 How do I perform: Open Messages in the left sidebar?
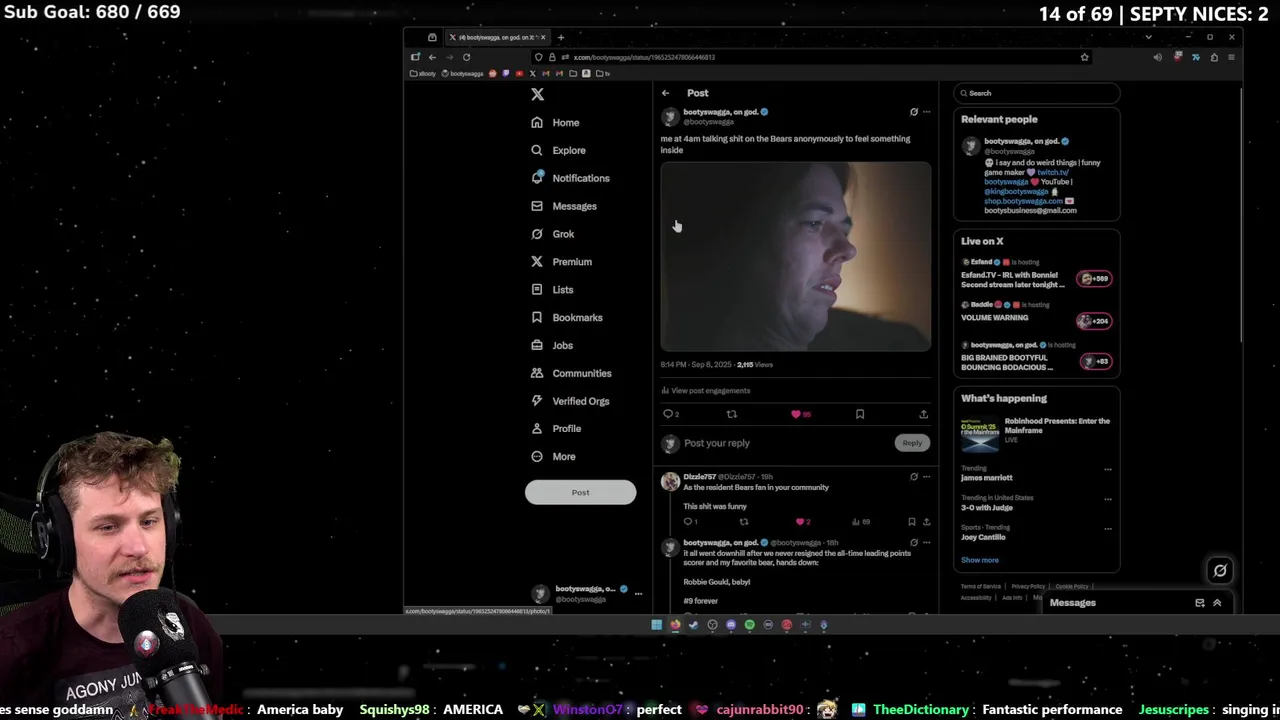tap(564, 206)
